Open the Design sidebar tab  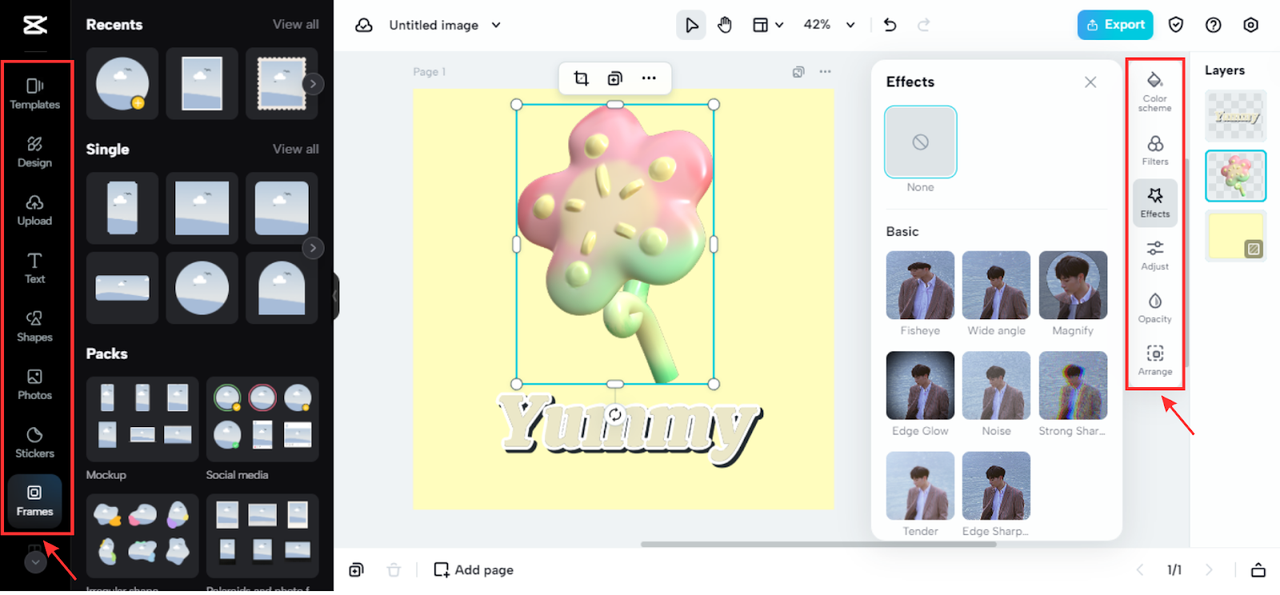click(x=35, y=152)
